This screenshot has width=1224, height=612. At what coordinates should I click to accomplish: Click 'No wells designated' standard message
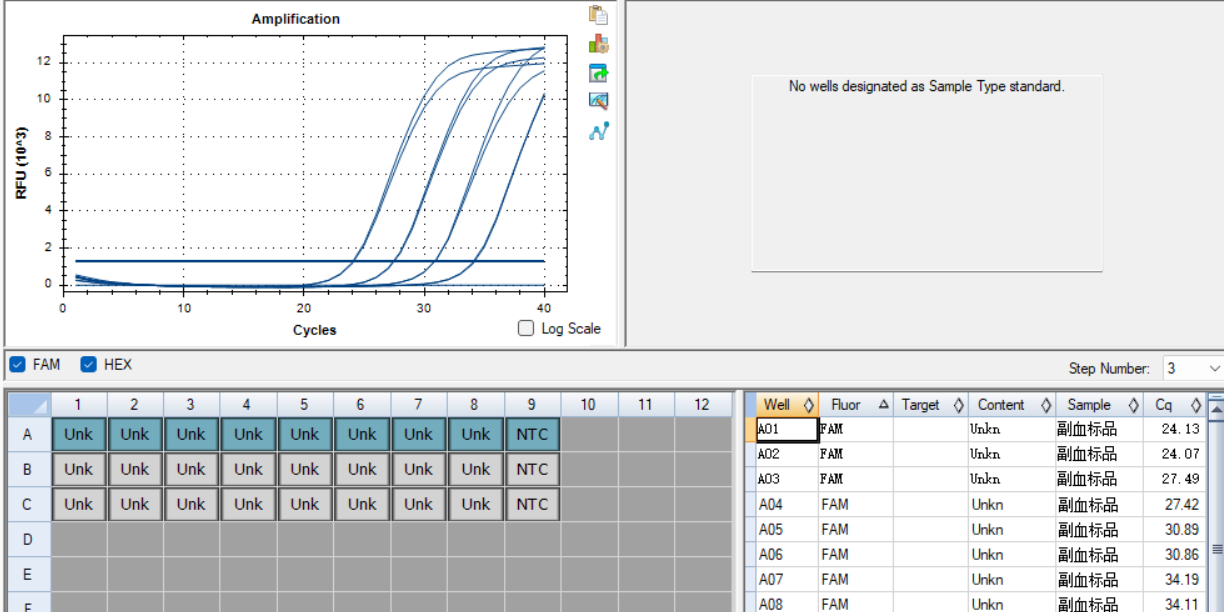(x=927, y=86)
